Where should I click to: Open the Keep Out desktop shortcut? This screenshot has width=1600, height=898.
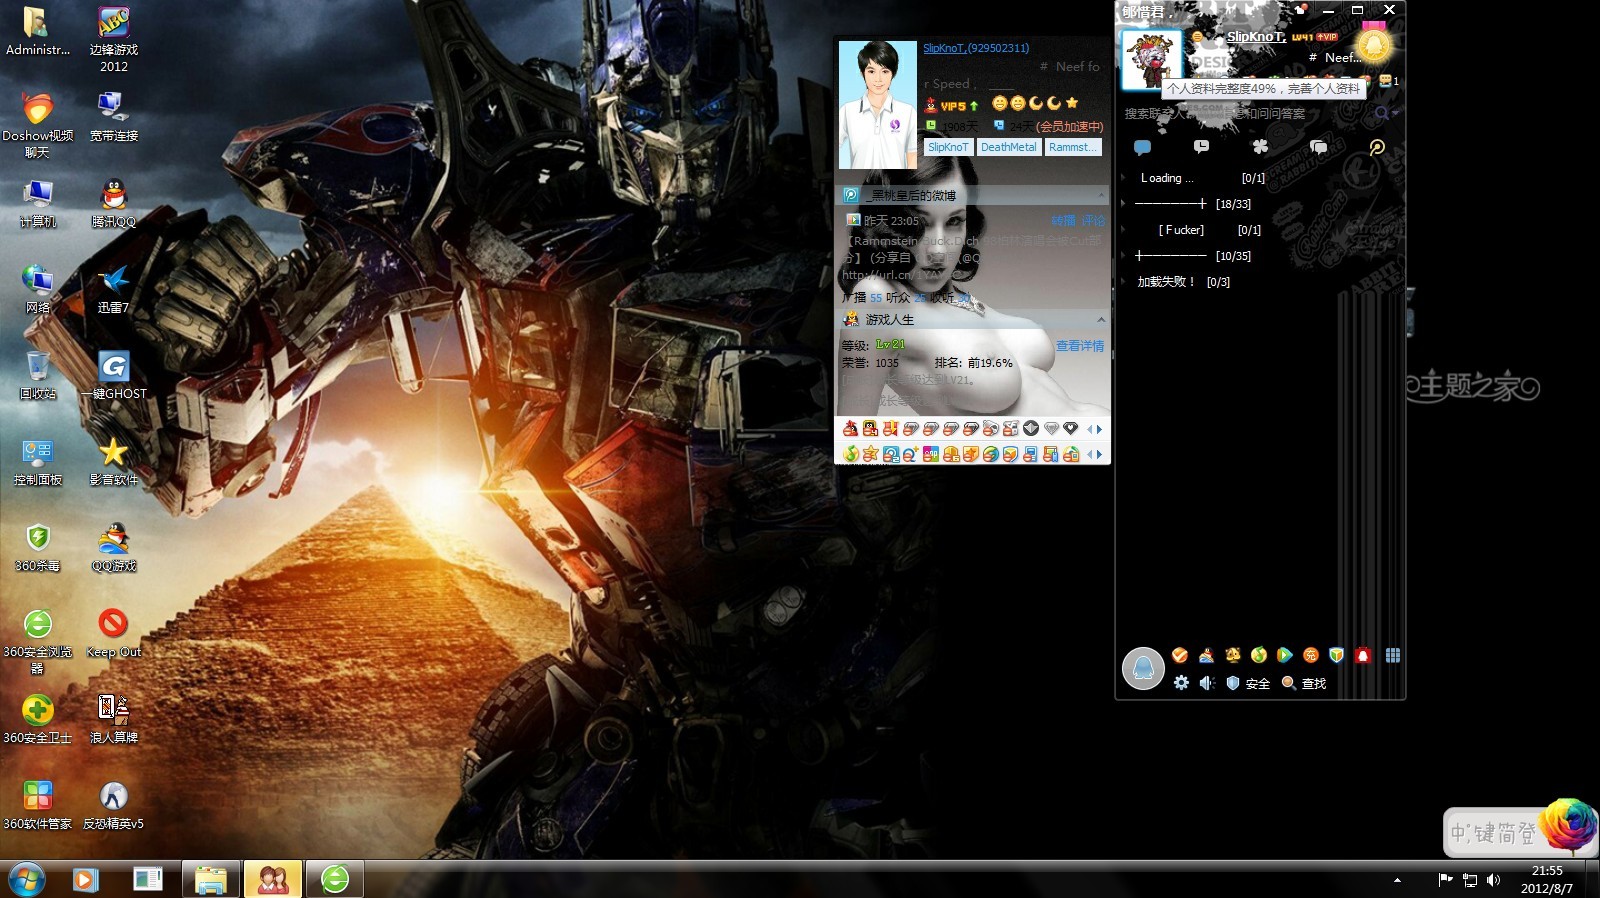point(114,633)
